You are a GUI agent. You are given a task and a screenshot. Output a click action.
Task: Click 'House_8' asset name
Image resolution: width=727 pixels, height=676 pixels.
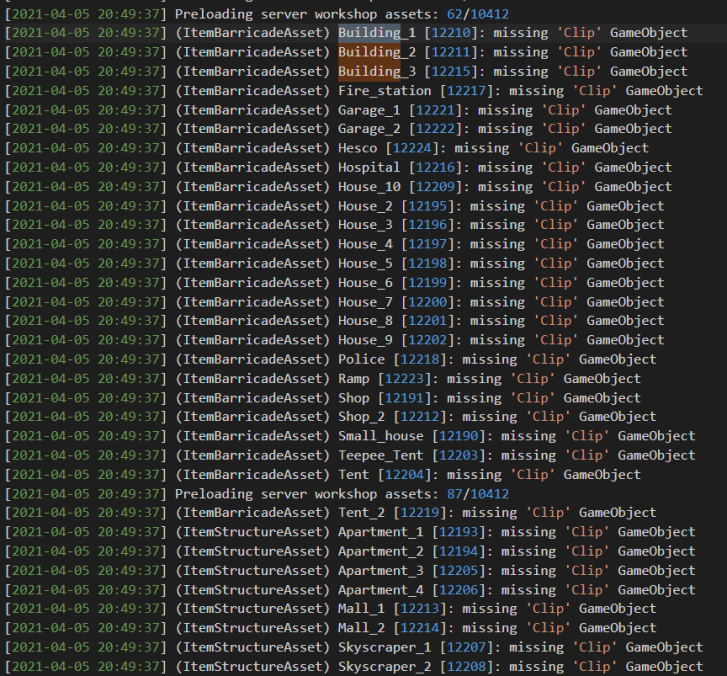pyautogui.click(x=365, y=321)
